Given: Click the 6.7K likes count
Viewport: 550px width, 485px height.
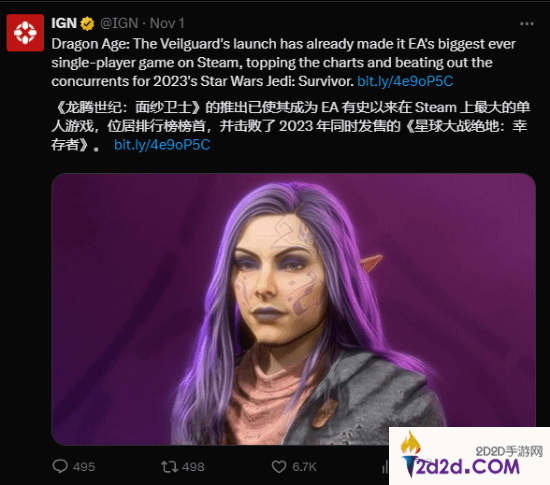Looking at the screenshot, I should tap(304, 467).
